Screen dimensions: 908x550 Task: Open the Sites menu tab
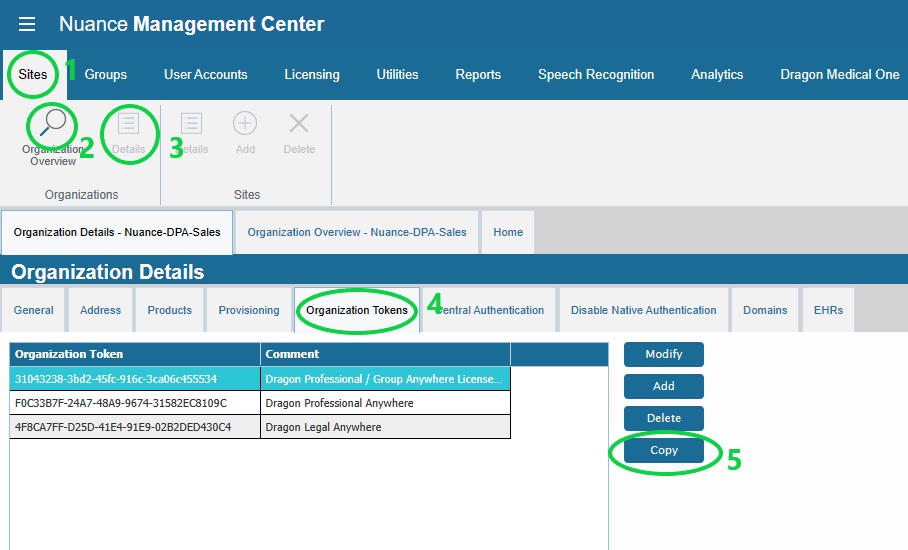coord(33,74)
